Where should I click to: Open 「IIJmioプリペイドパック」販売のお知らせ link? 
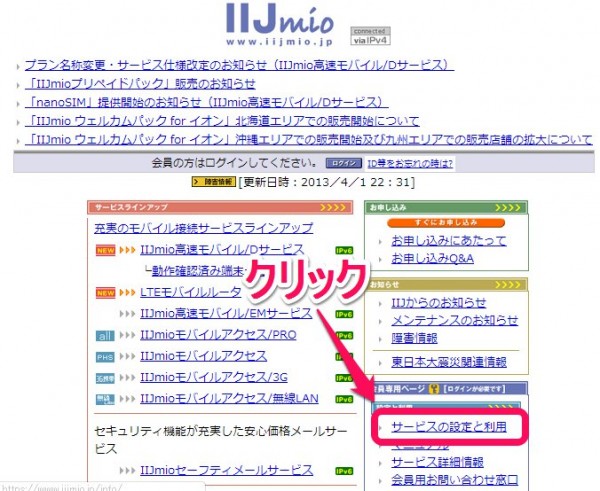[140, 83]
